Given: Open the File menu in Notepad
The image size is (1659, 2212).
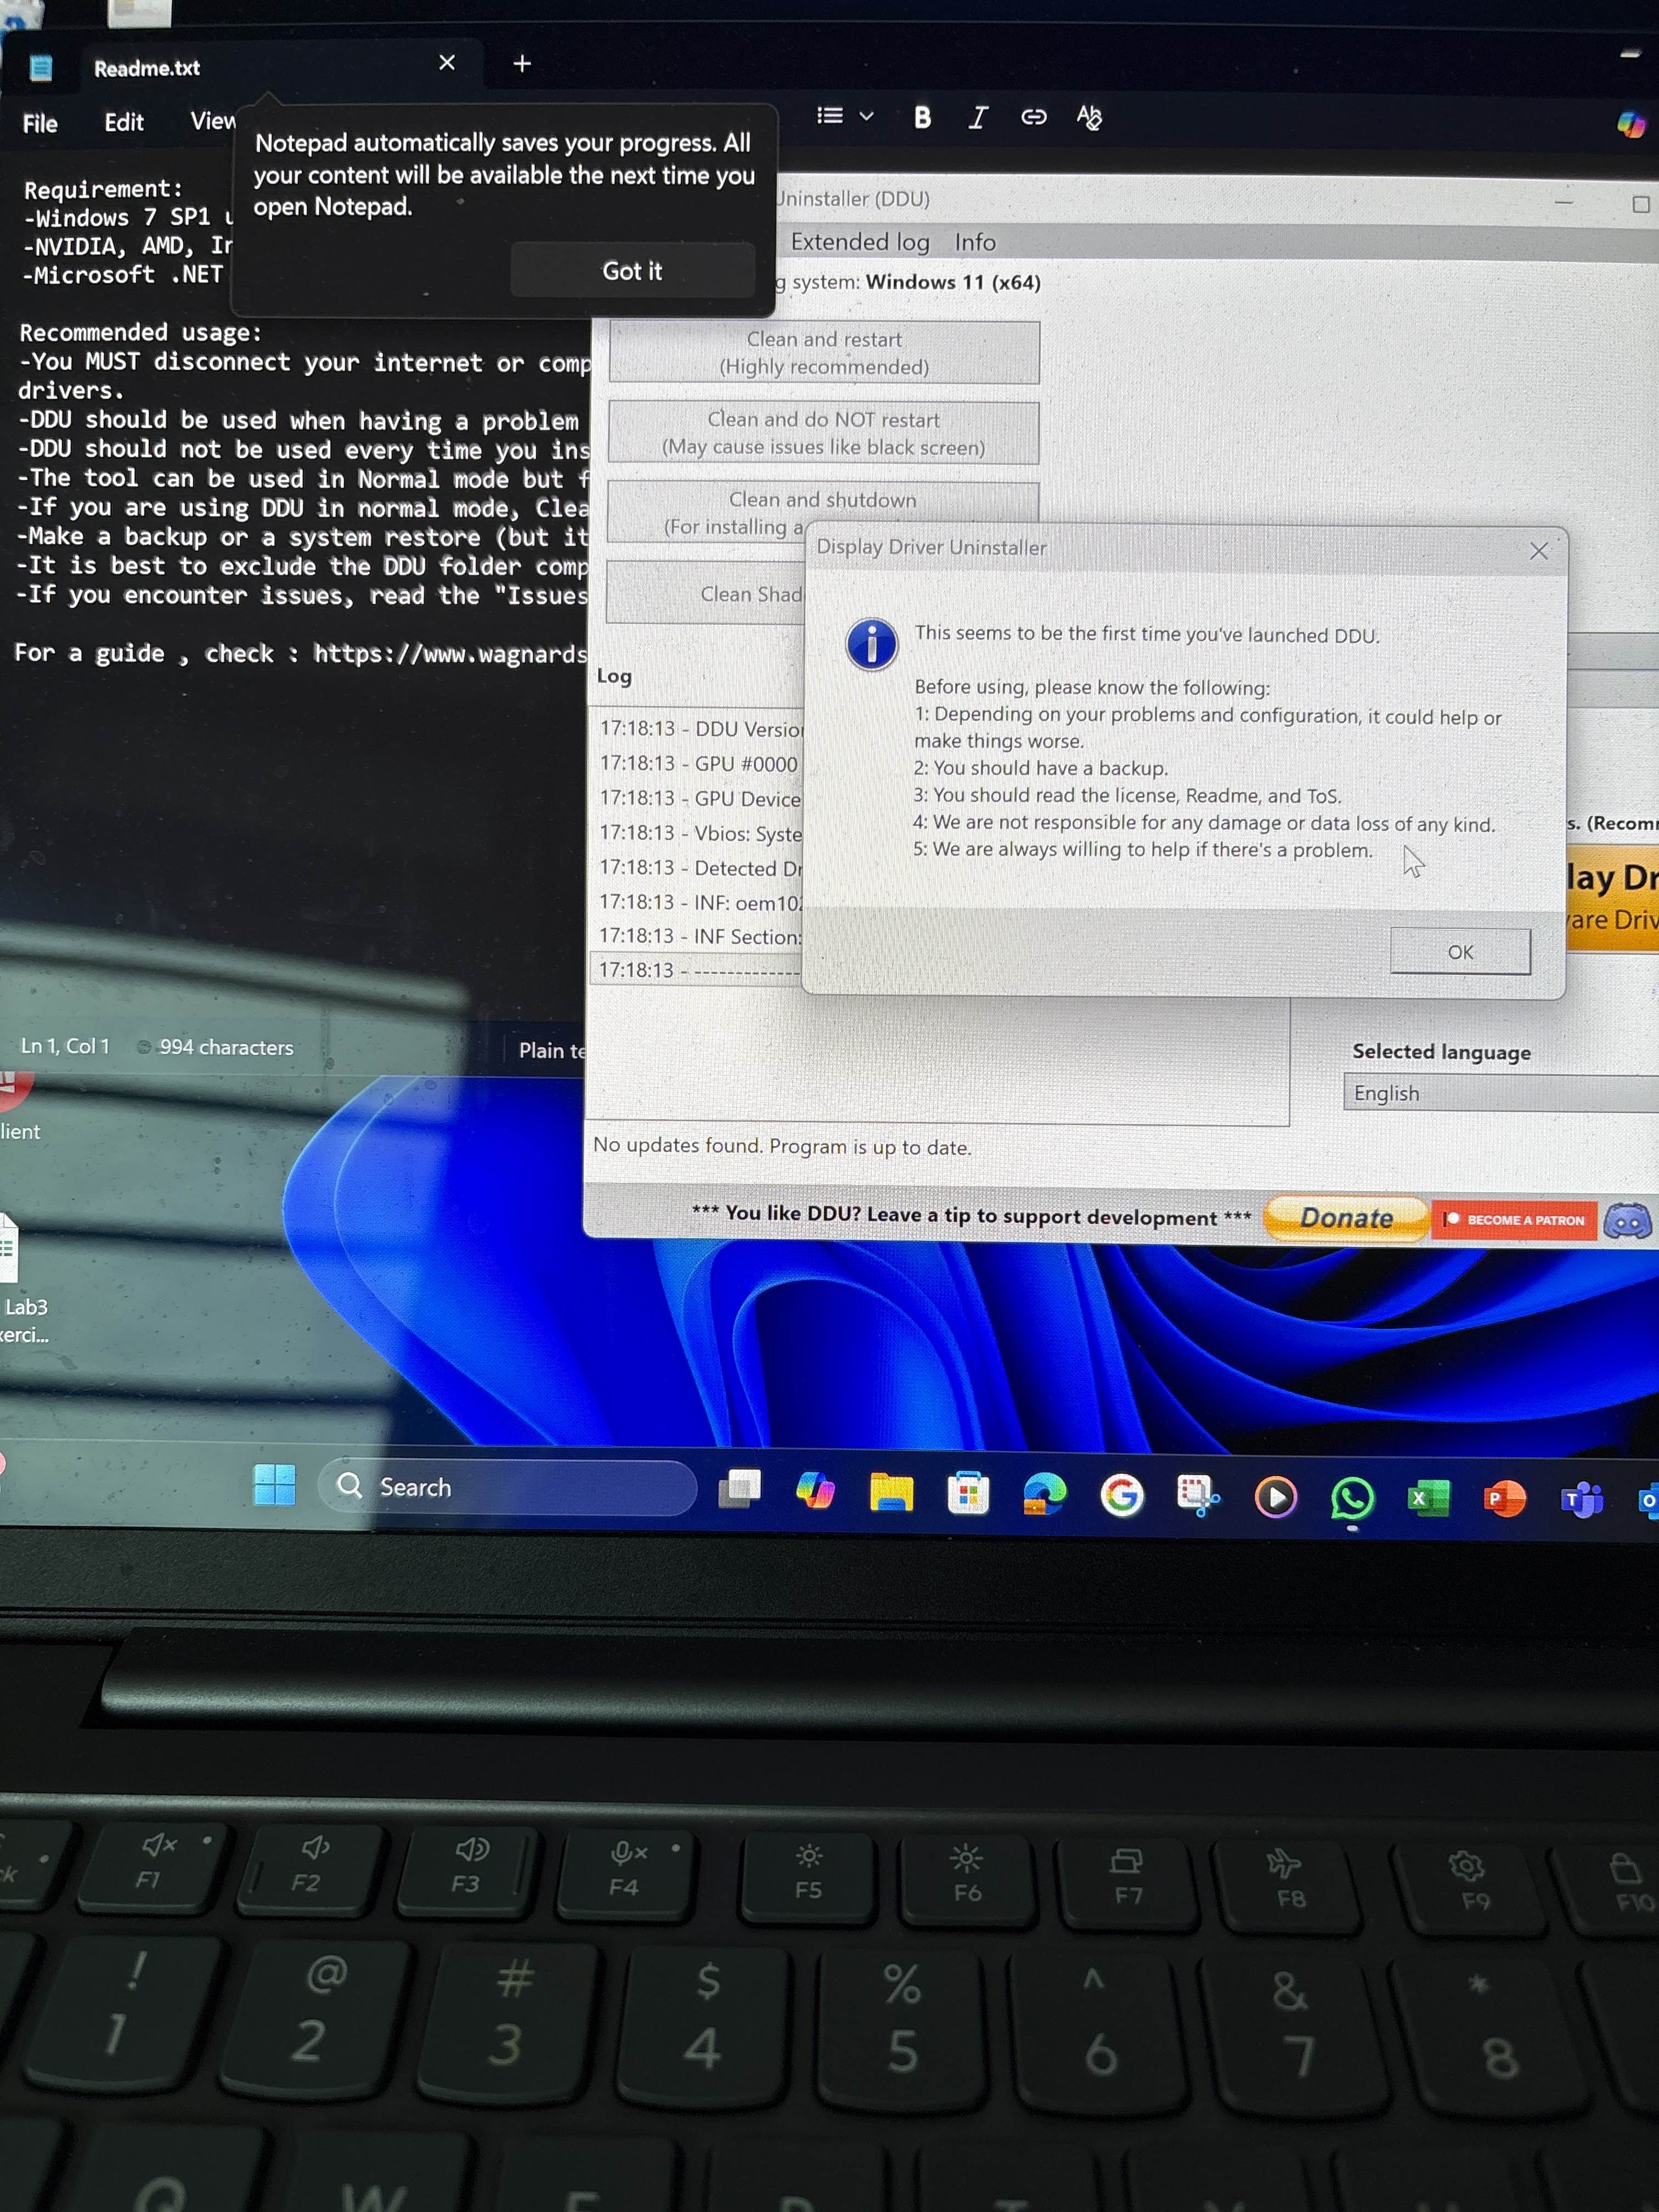Looking at the screenshot, I should 40,123.
